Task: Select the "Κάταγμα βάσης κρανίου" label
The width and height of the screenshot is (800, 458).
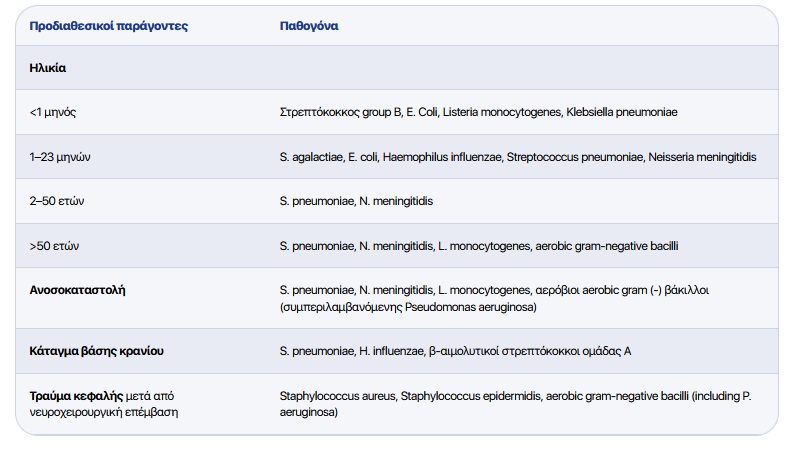Action: coord(97,351)
